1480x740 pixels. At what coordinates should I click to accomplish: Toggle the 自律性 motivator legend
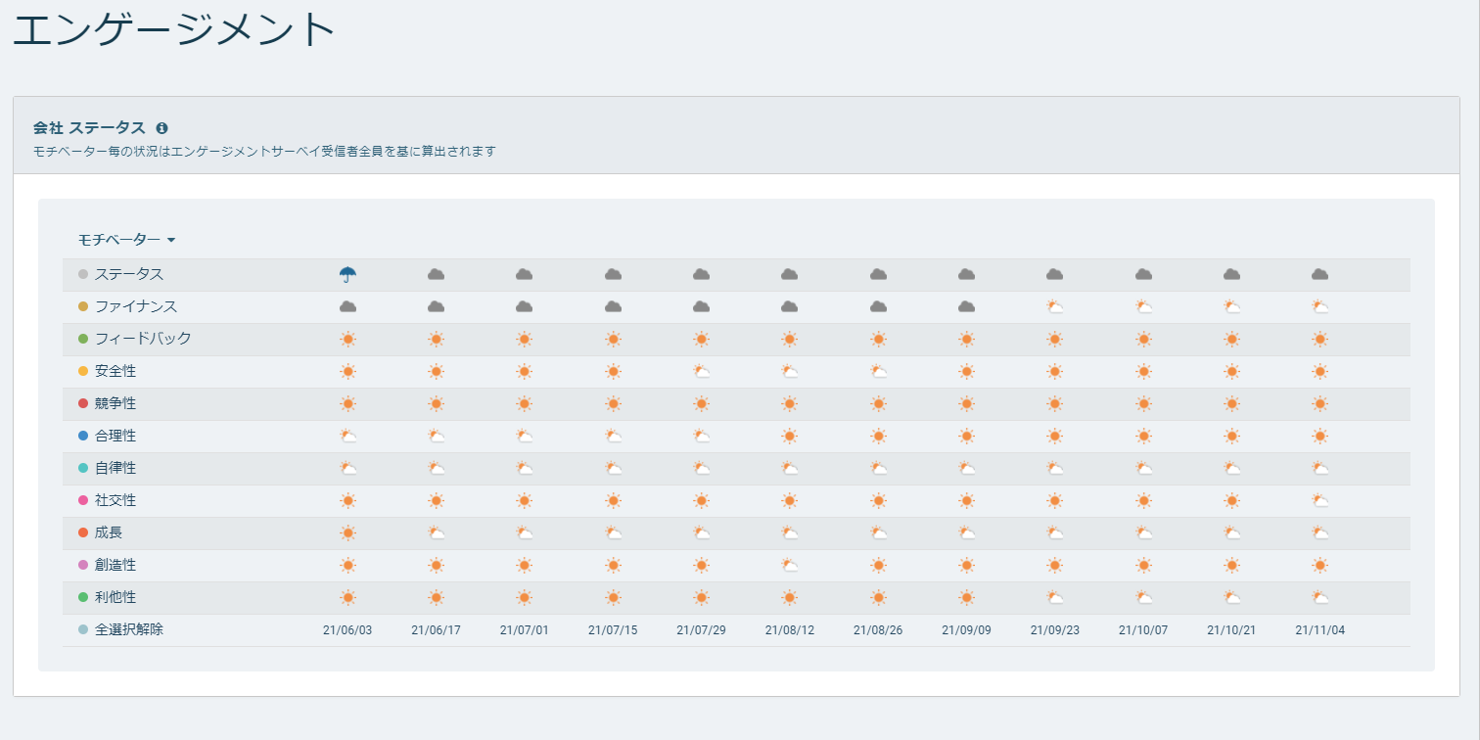click(107, 468)
